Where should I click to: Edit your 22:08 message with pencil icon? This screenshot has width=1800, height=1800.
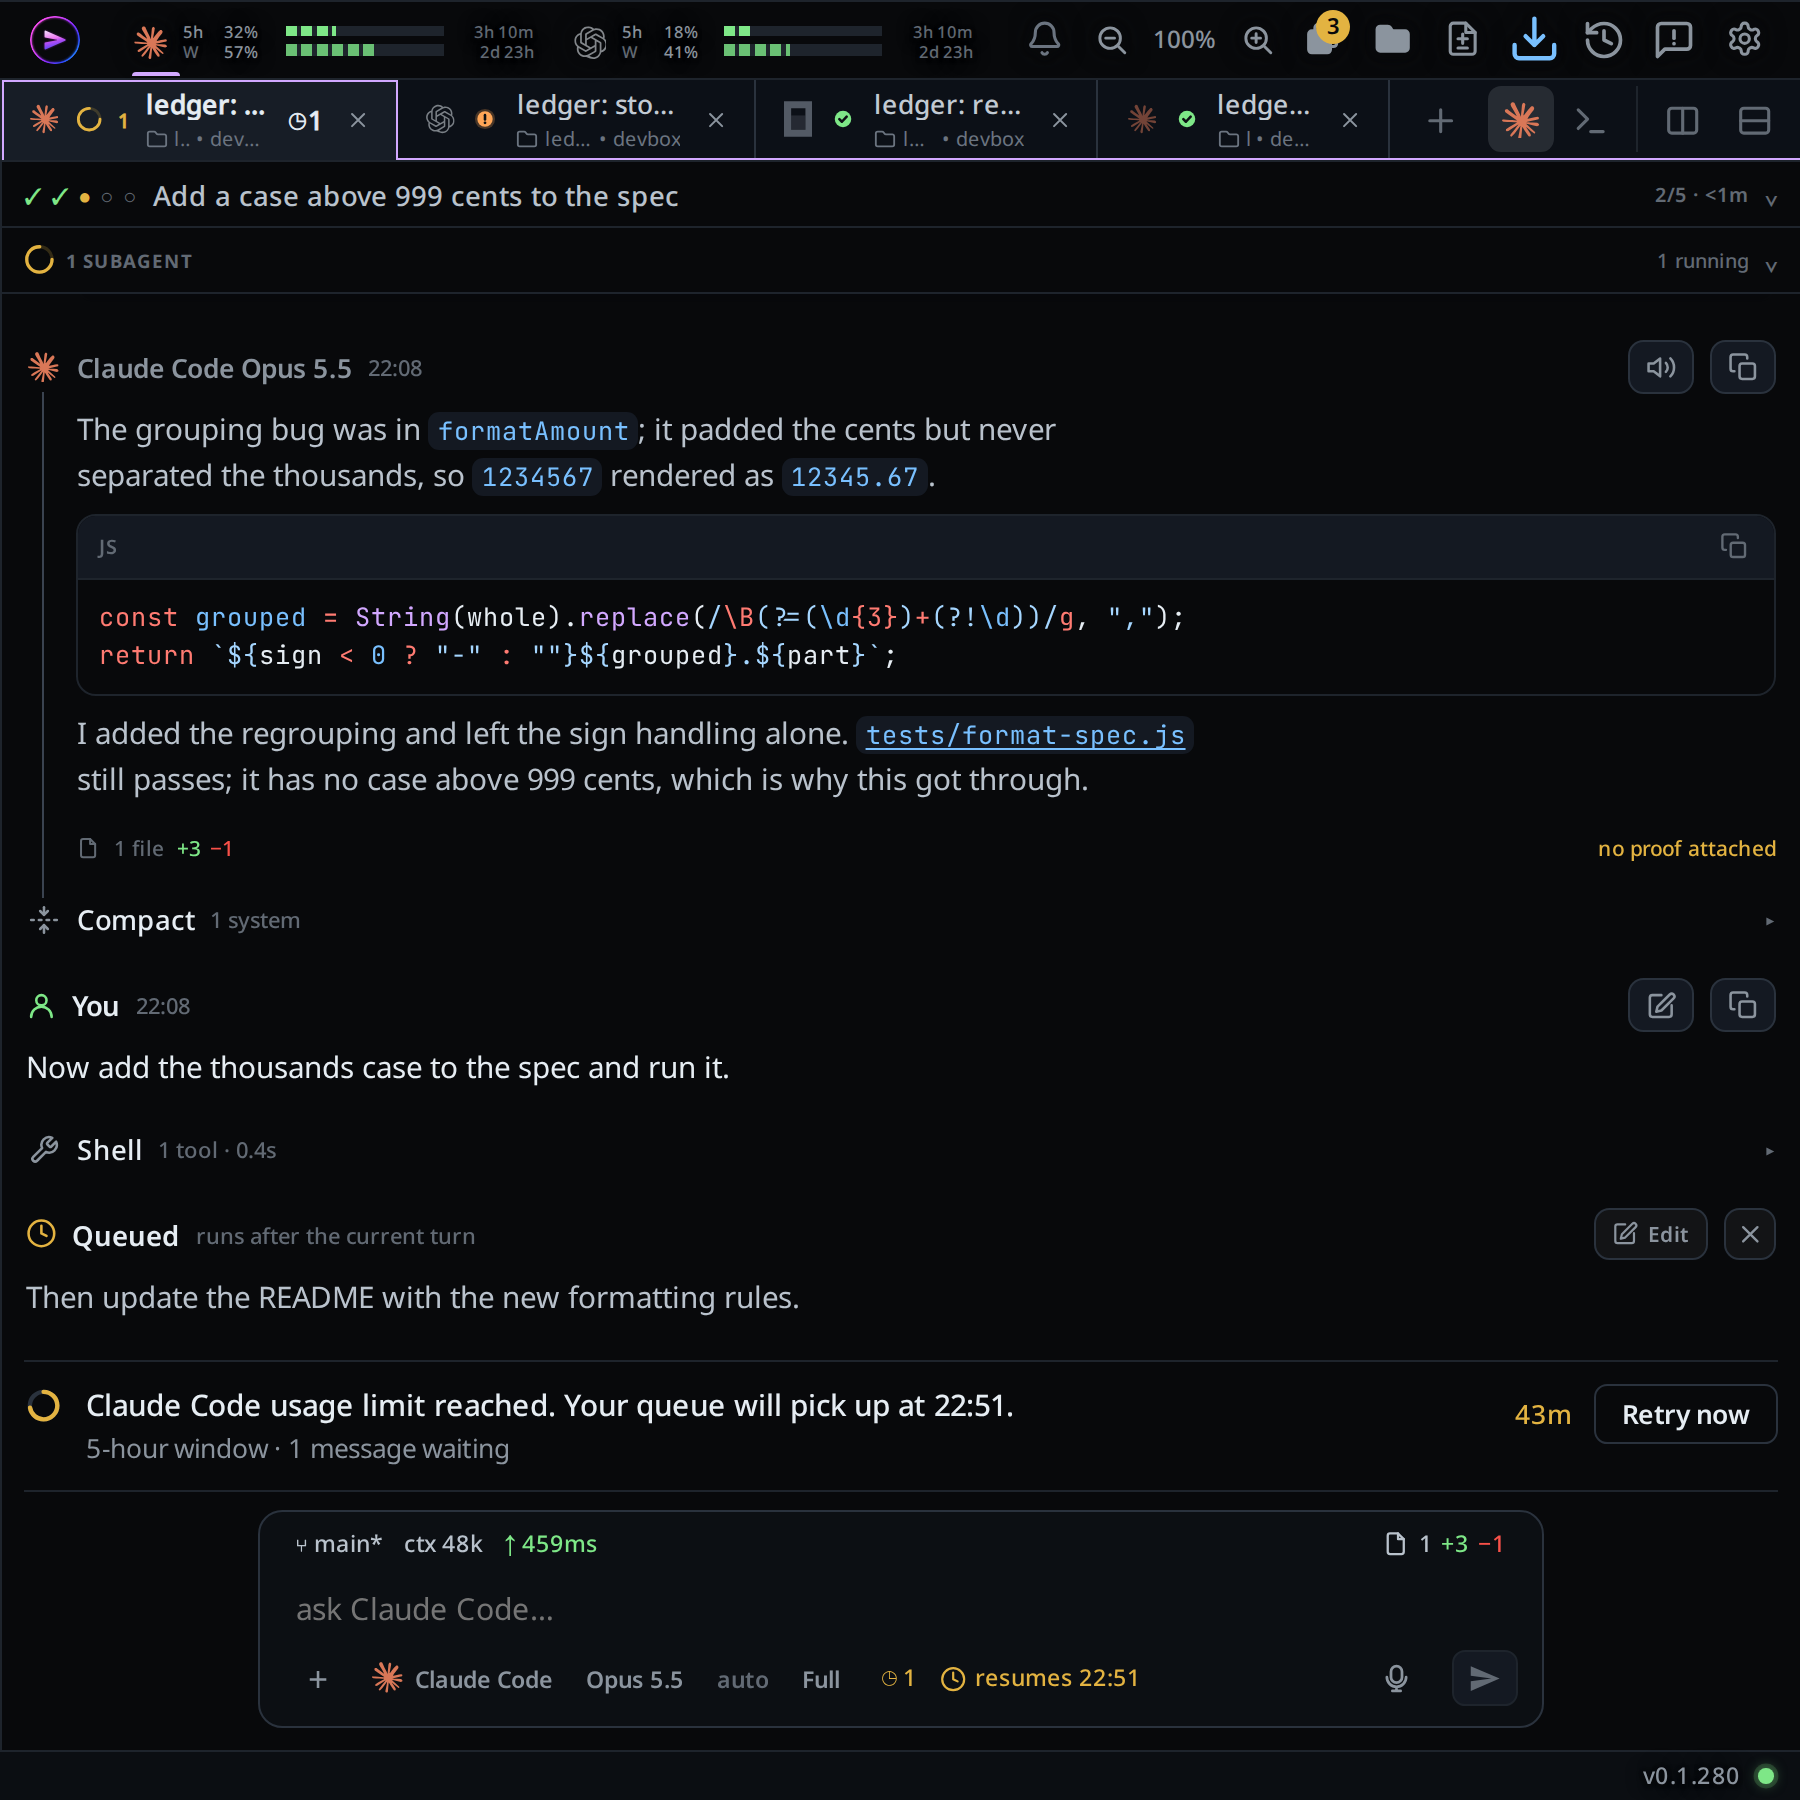1660,1005
